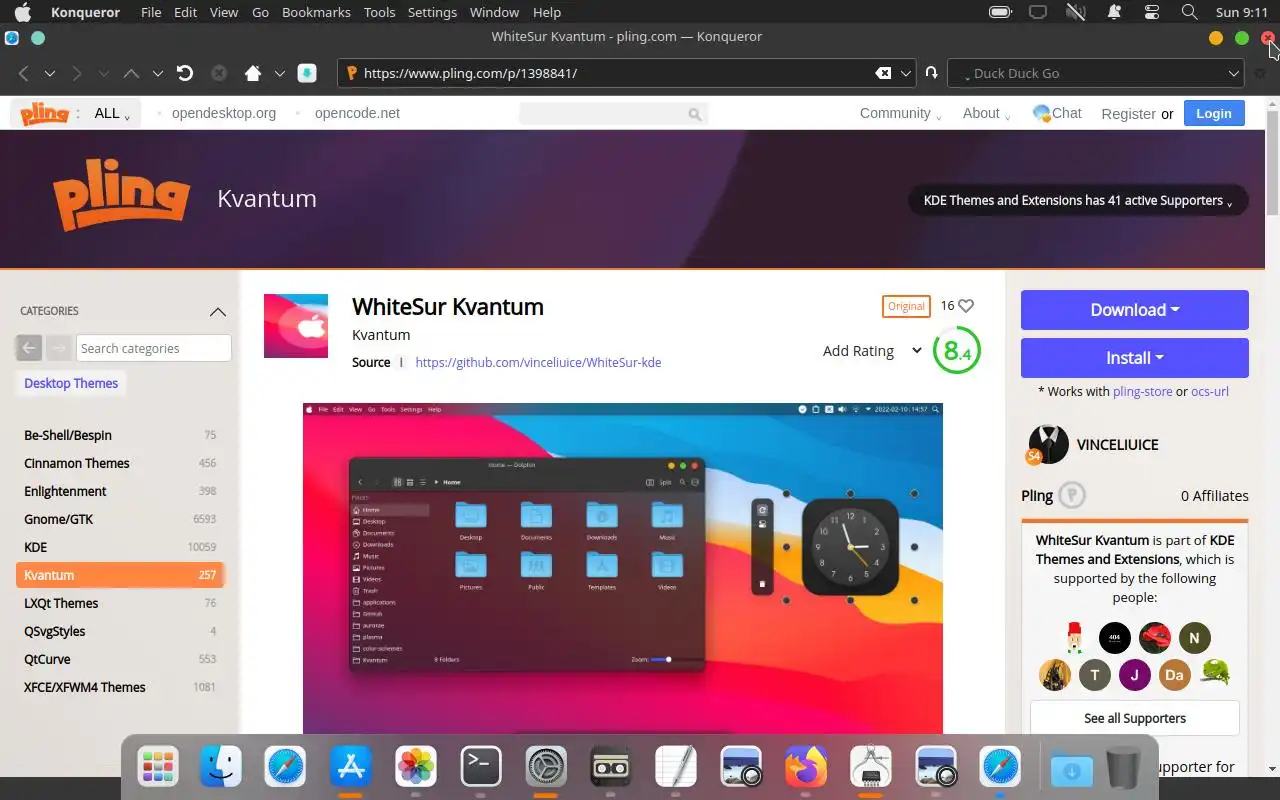Click the Pling logo in the site header

pos(45,113)
